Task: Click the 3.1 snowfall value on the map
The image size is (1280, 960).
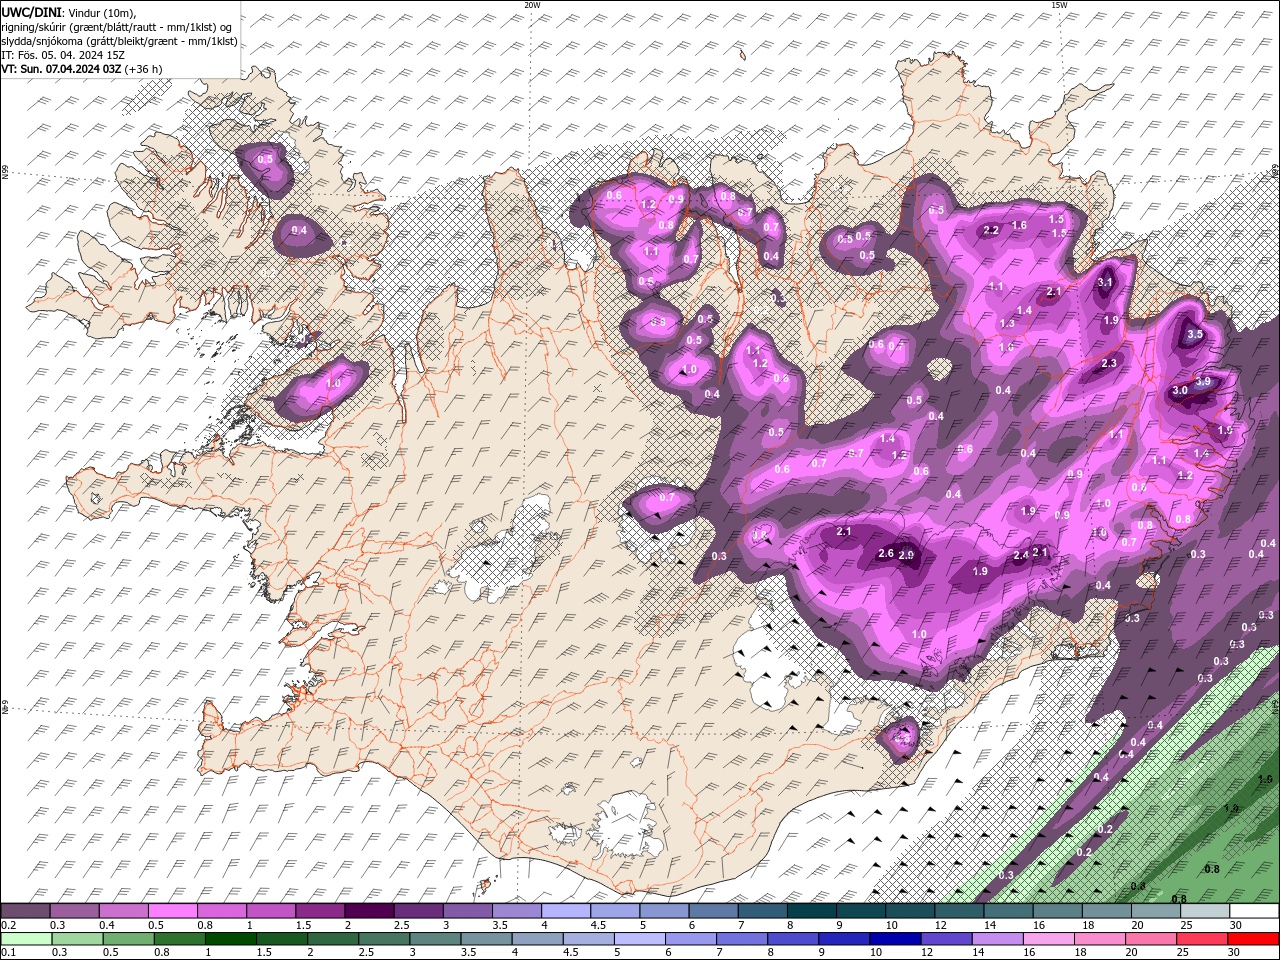Action: (x=1105, y=283)
